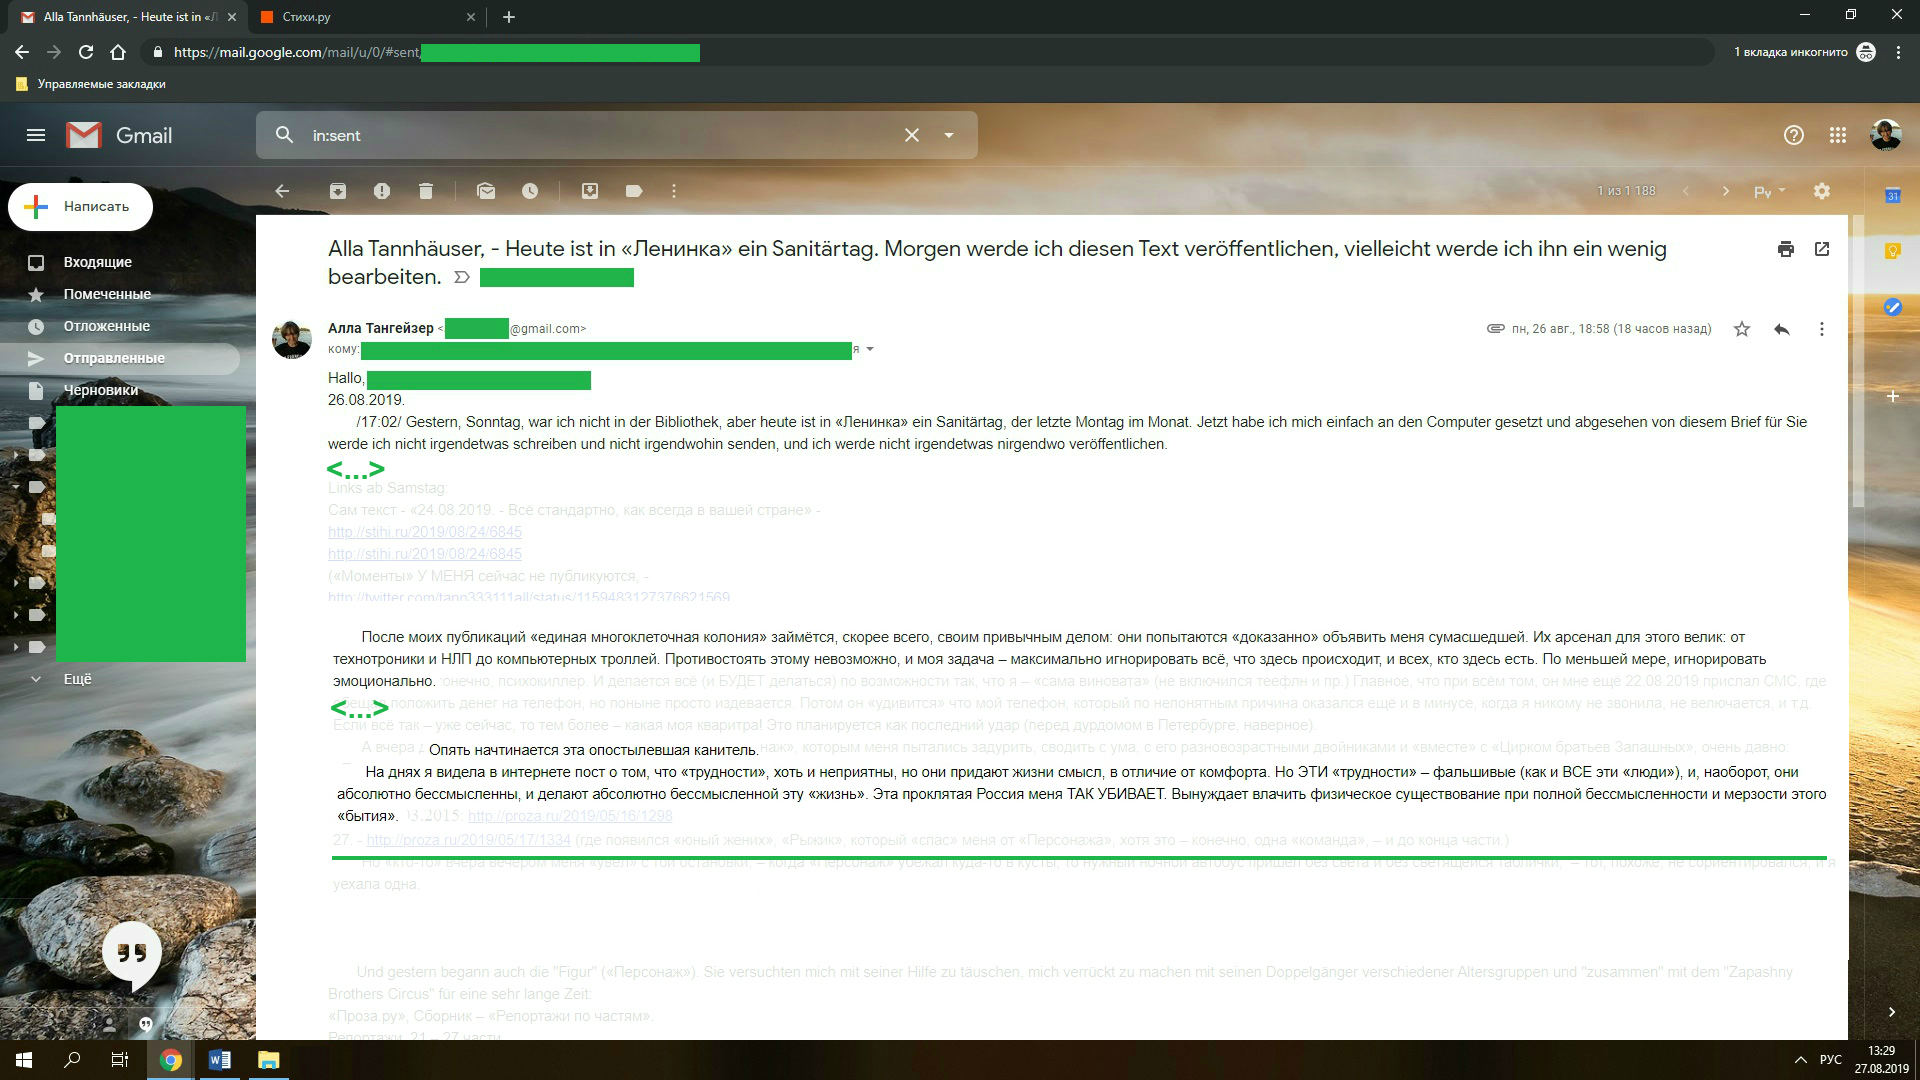Open the Отложенные folder
The image size is (1920, 1080).
[107, 326]
